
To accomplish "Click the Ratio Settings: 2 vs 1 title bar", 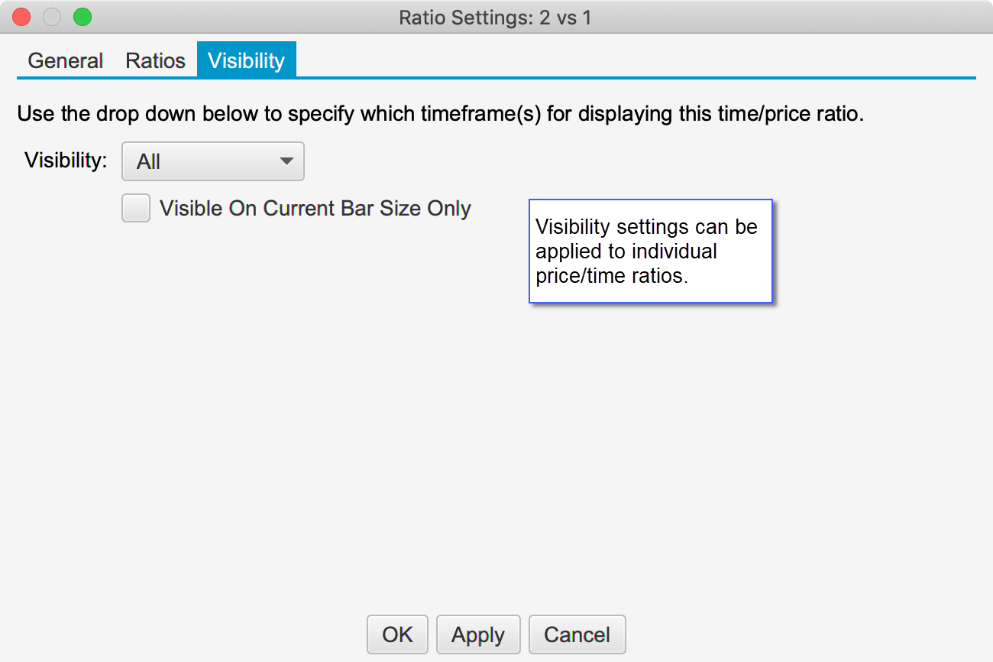I will pyautogui.click(x=495, y=17).
